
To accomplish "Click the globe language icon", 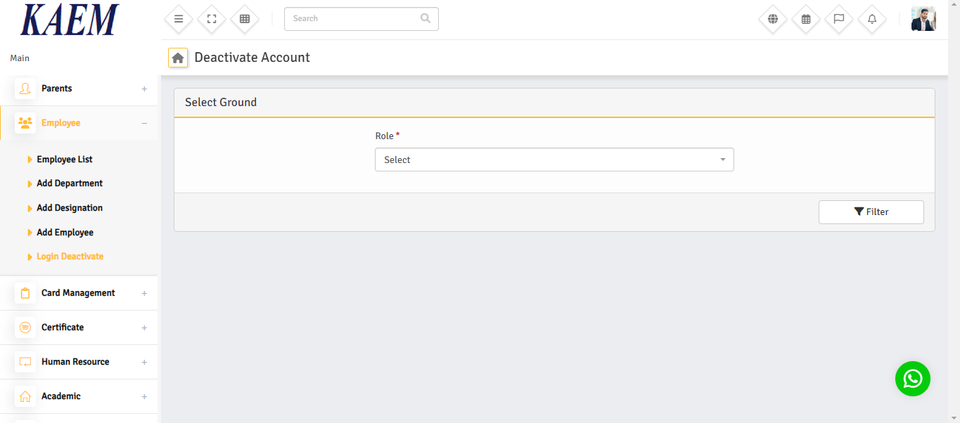I will click(x=773, y=19).
